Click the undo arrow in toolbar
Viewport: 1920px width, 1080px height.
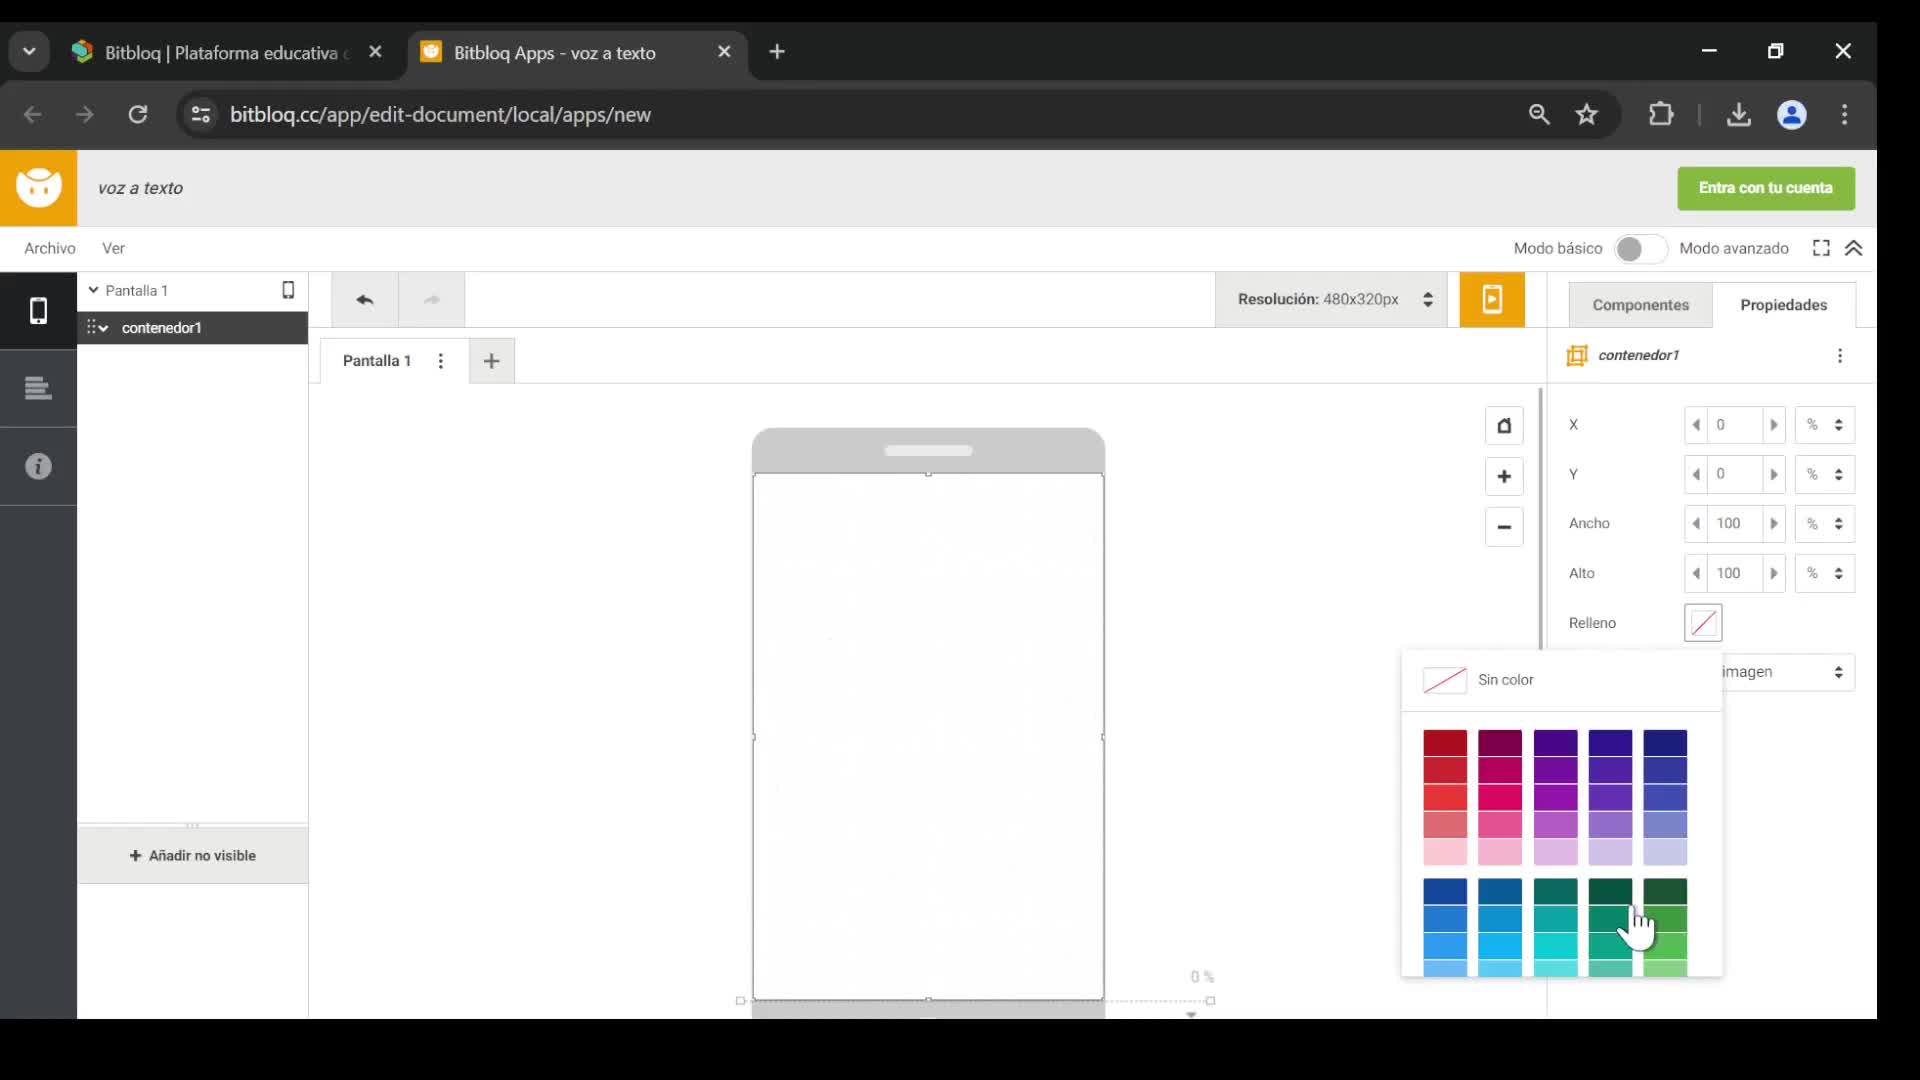tap(365, 299)
